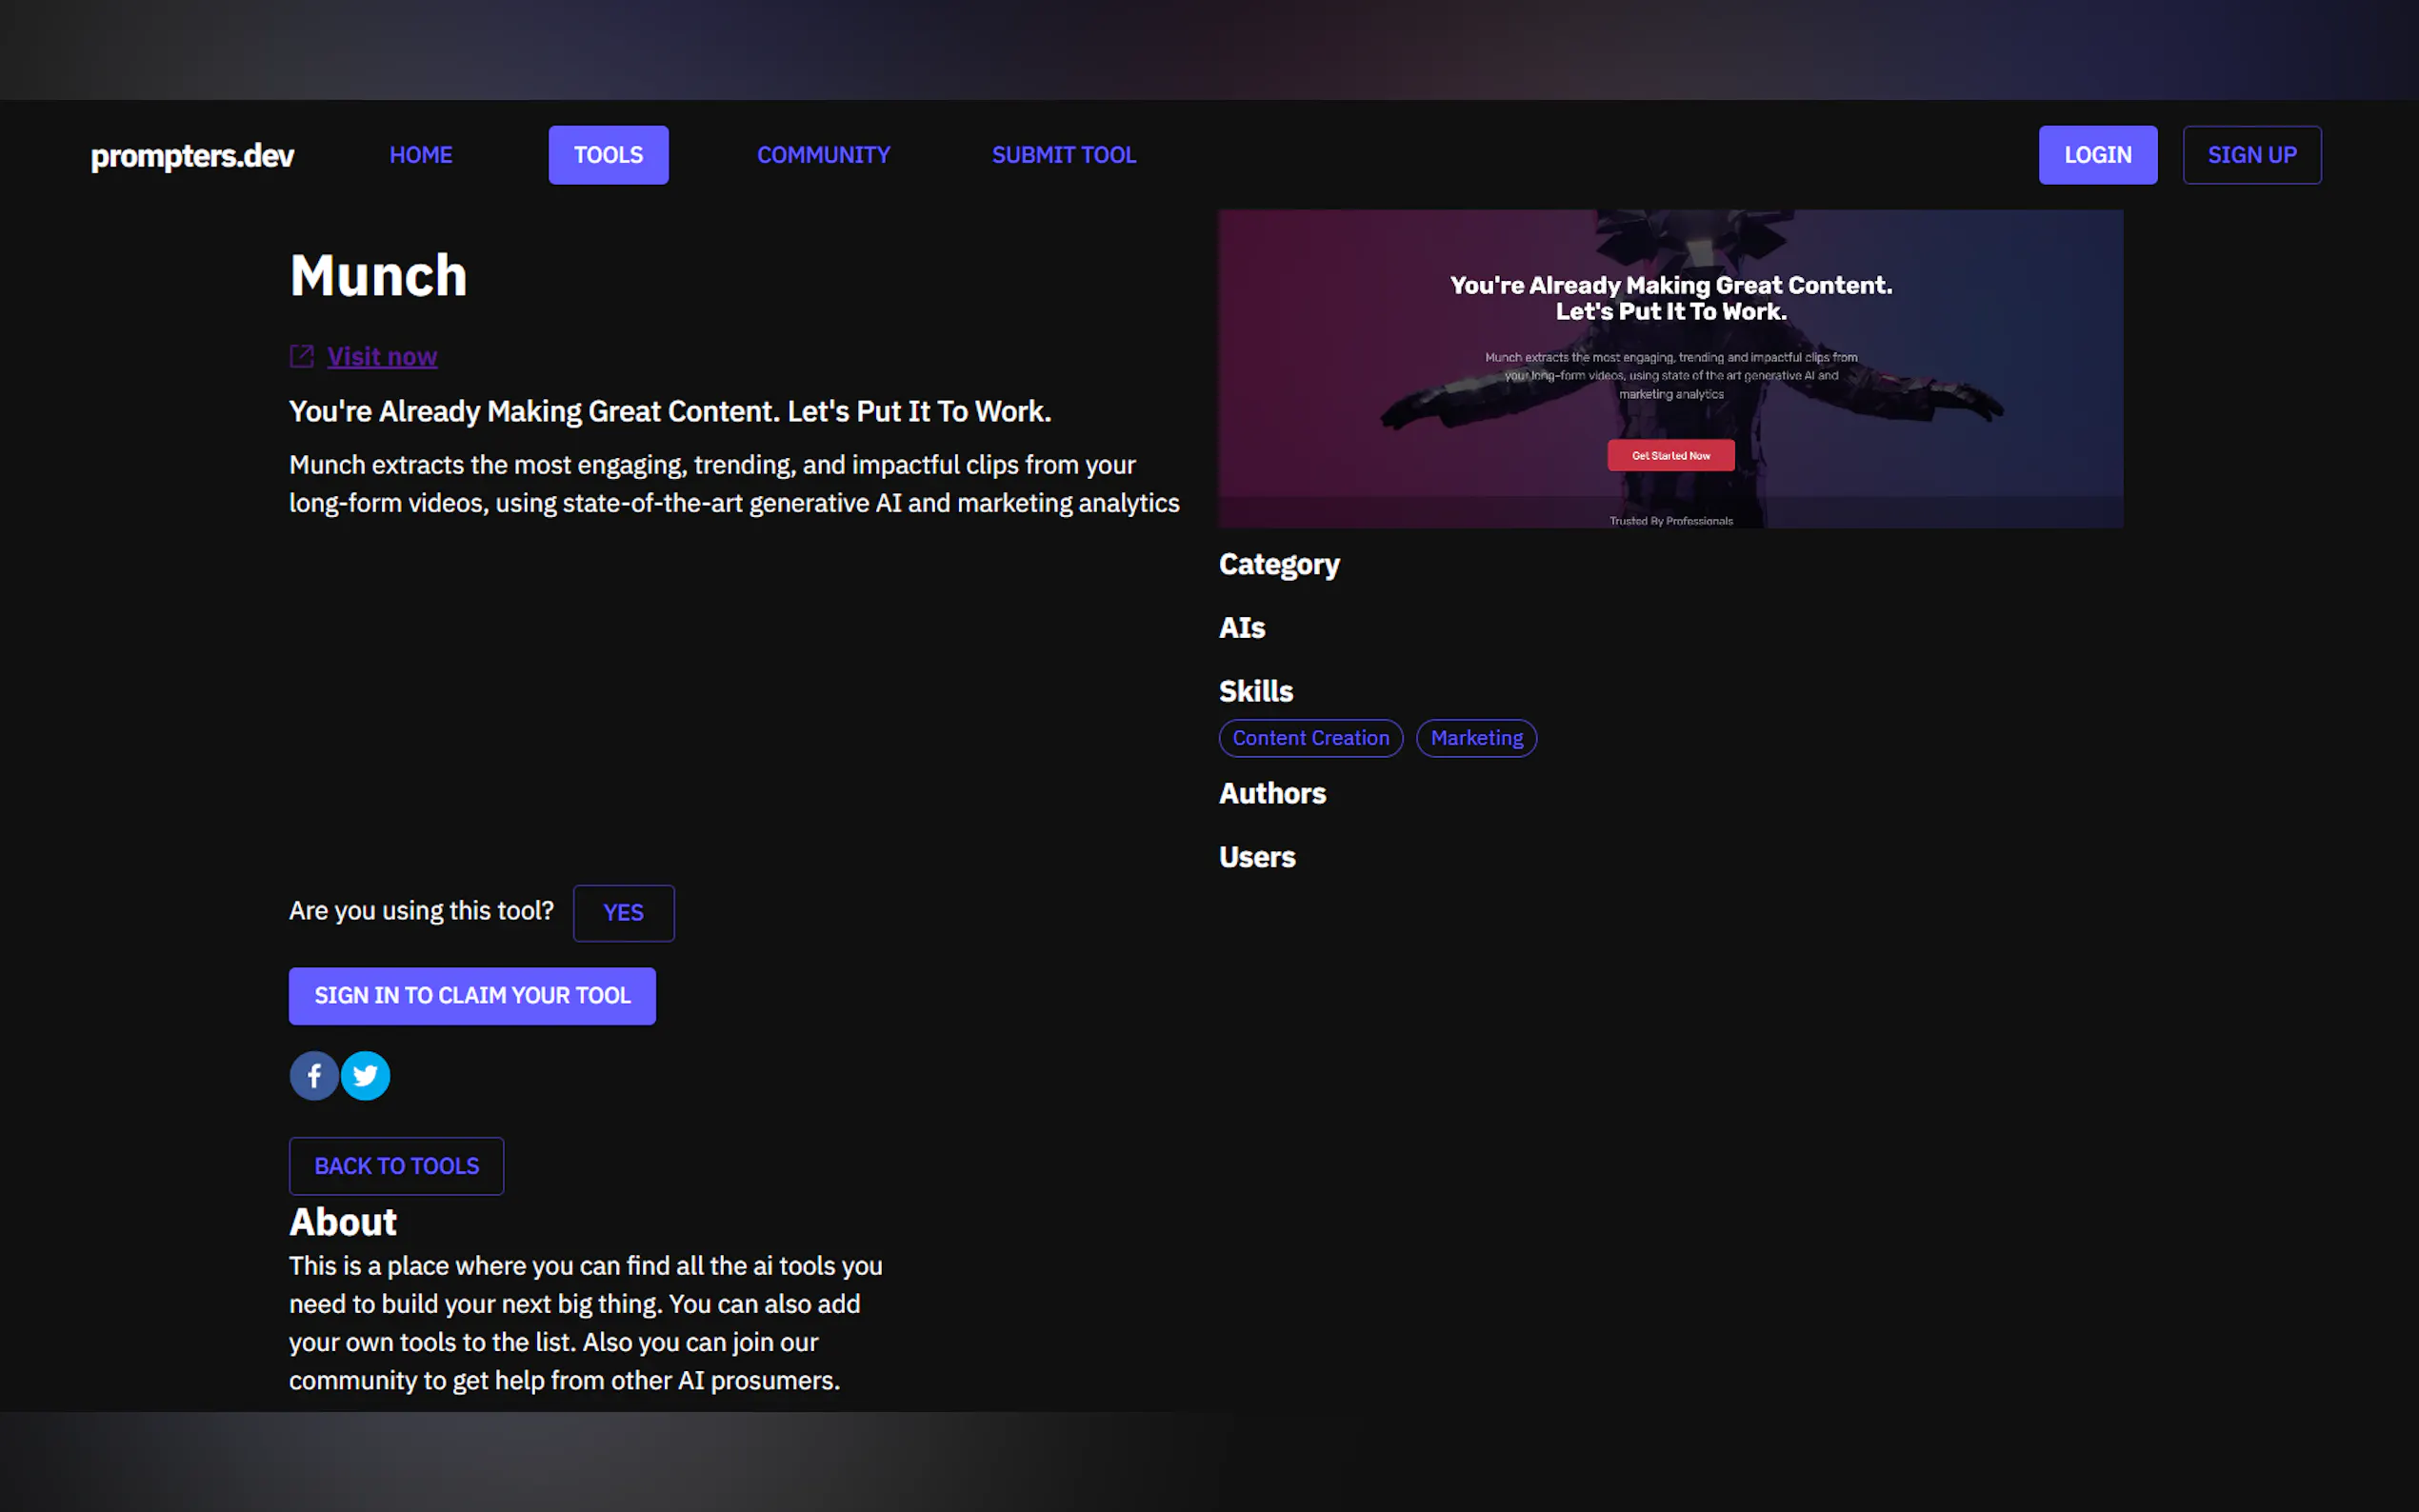
Task: Go to the Home menu item
Action: [421, 155]
